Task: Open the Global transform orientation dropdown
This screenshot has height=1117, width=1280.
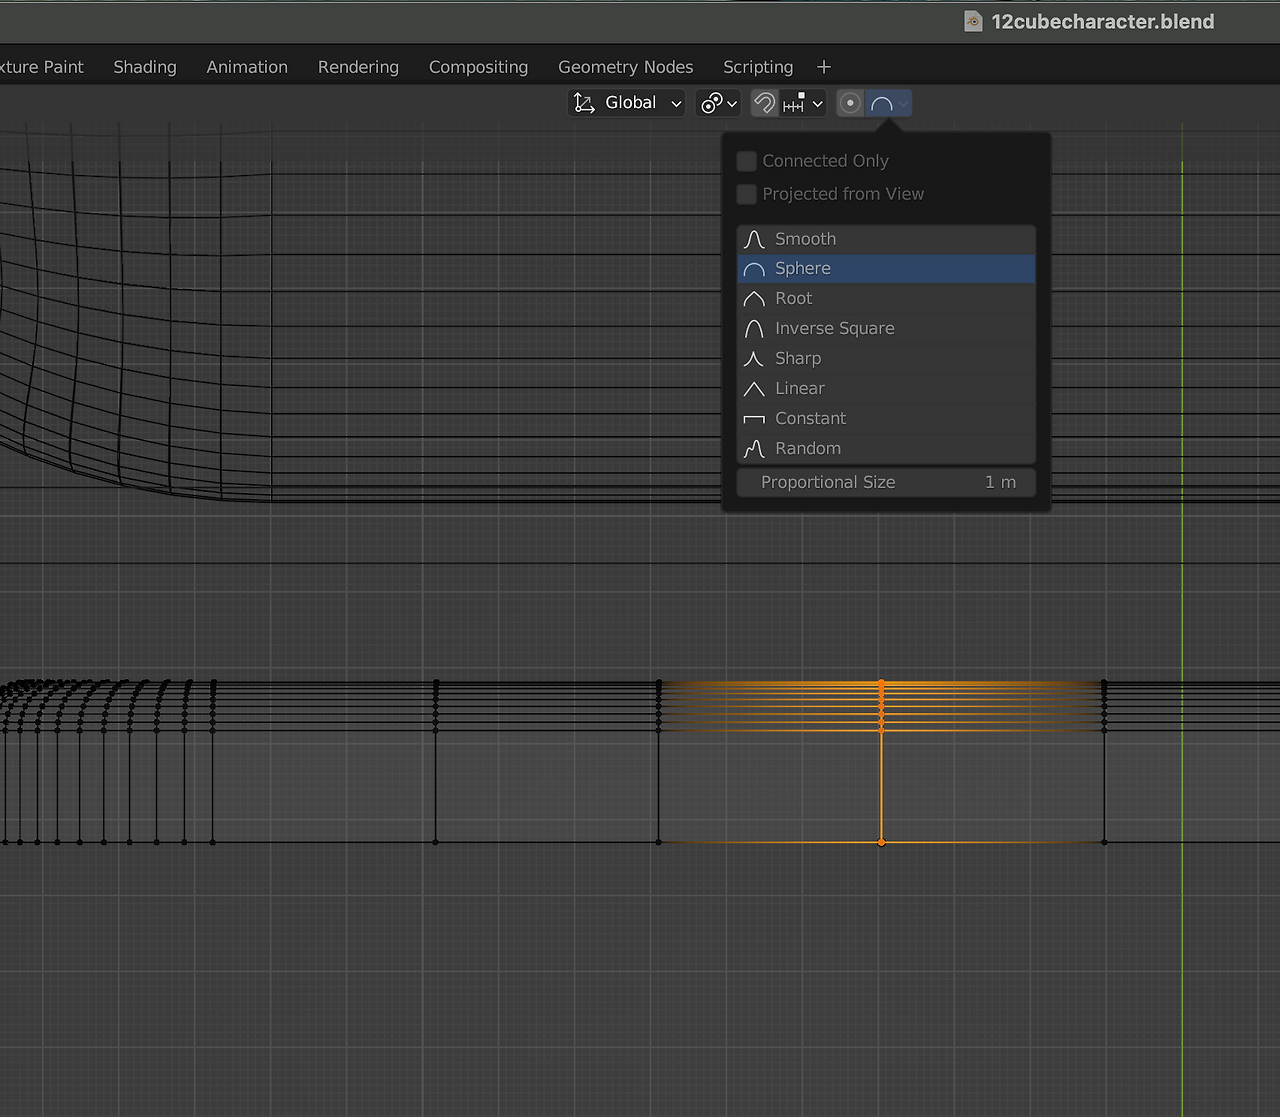Action: [x=627, y=103]
